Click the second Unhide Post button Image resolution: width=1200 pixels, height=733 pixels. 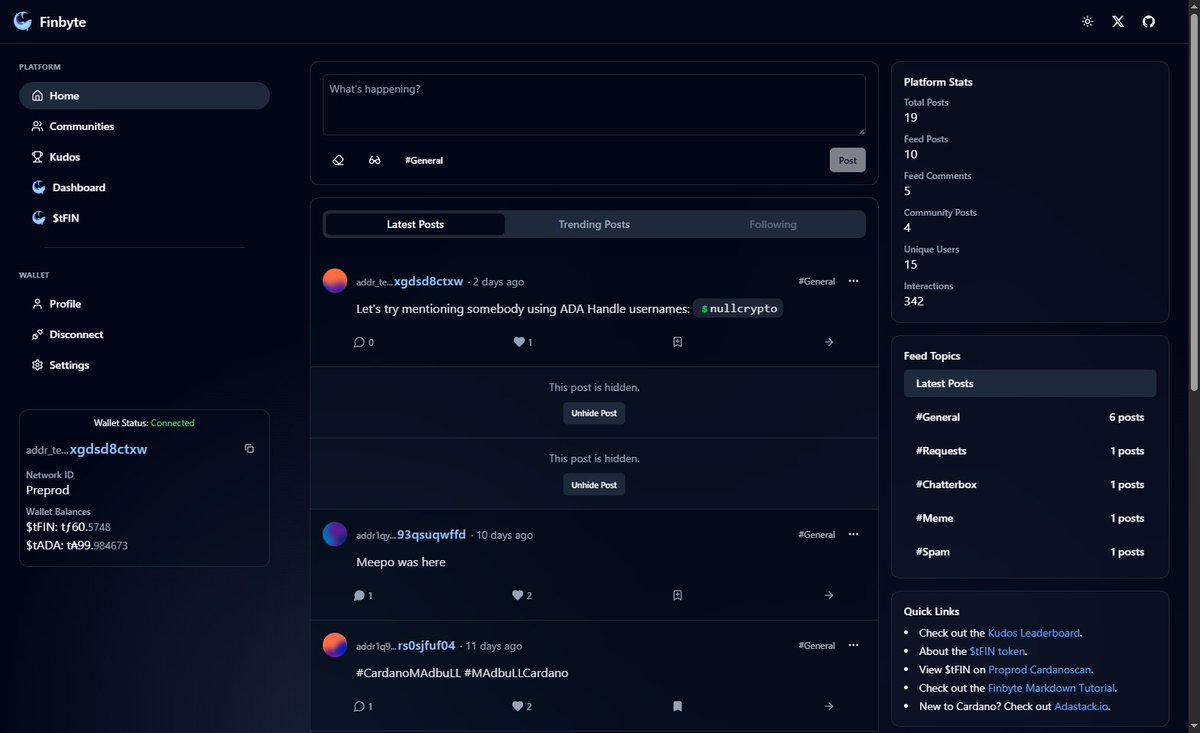594,484
